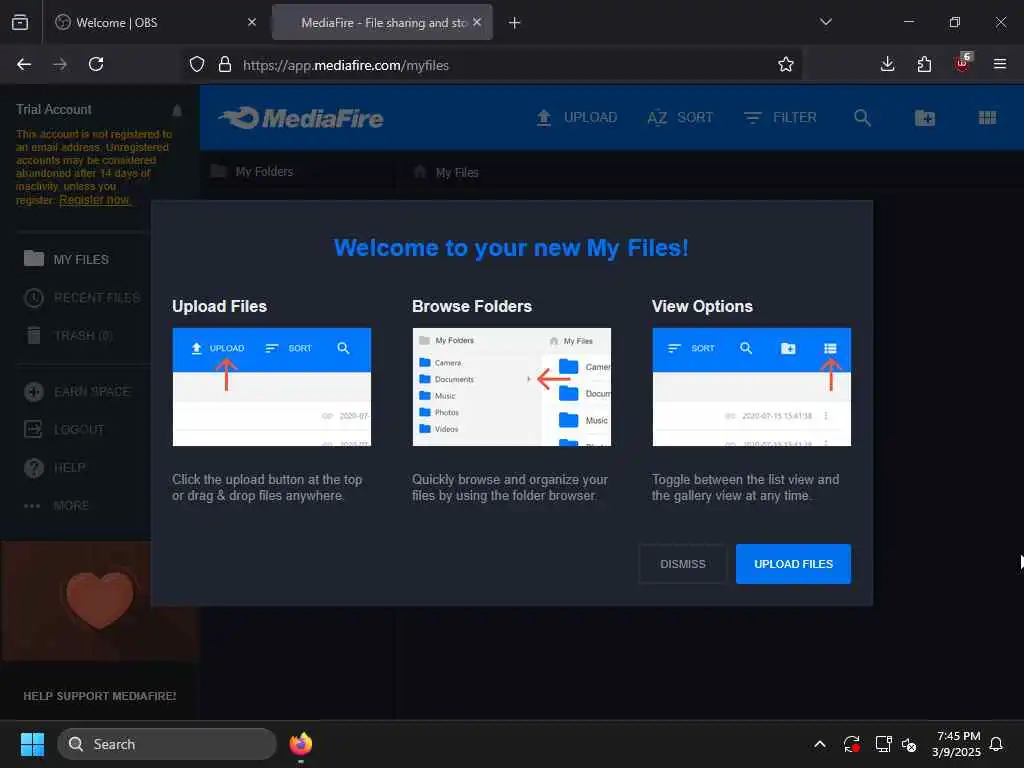Click the sync update tray icon
This screenshot has width=1024, height=768.
pyautogui.click(x=852, y=744)
